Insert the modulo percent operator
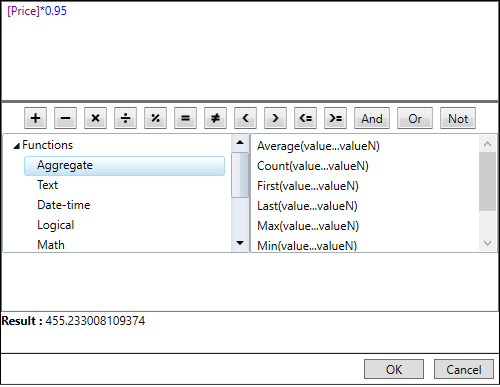 point(155,118)
